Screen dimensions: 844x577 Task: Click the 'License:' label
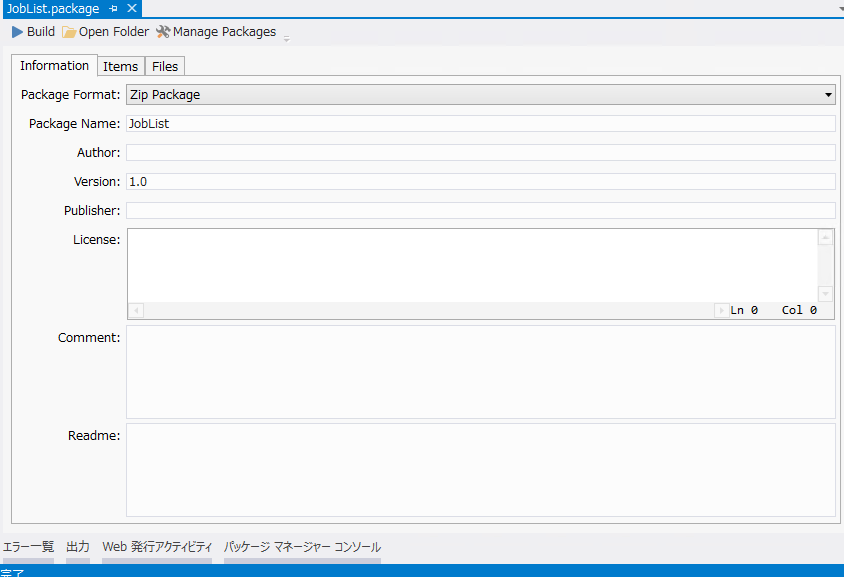(97, 240)
